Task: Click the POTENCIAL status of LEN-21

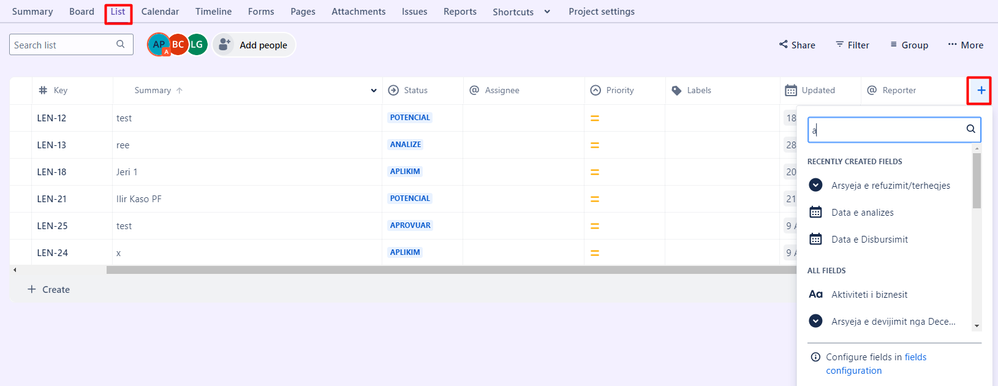Action: click(x=410, y=199)
